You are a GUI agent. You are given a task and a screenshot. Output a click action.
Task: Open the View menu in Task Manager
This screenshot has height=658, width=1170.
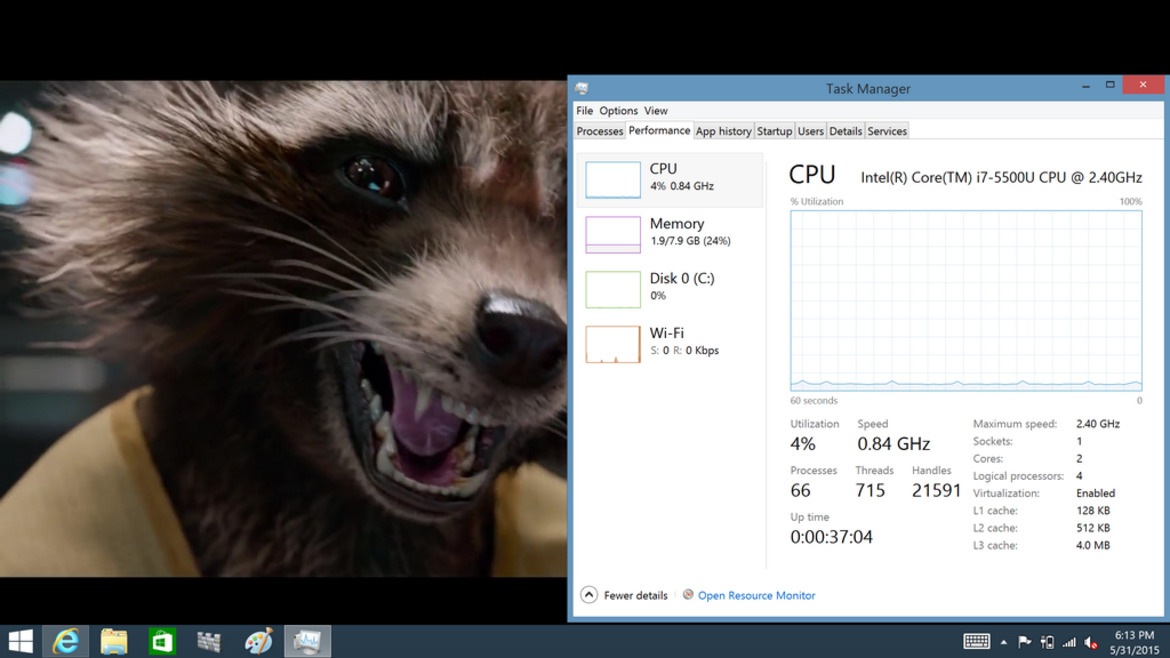point(656,110)
